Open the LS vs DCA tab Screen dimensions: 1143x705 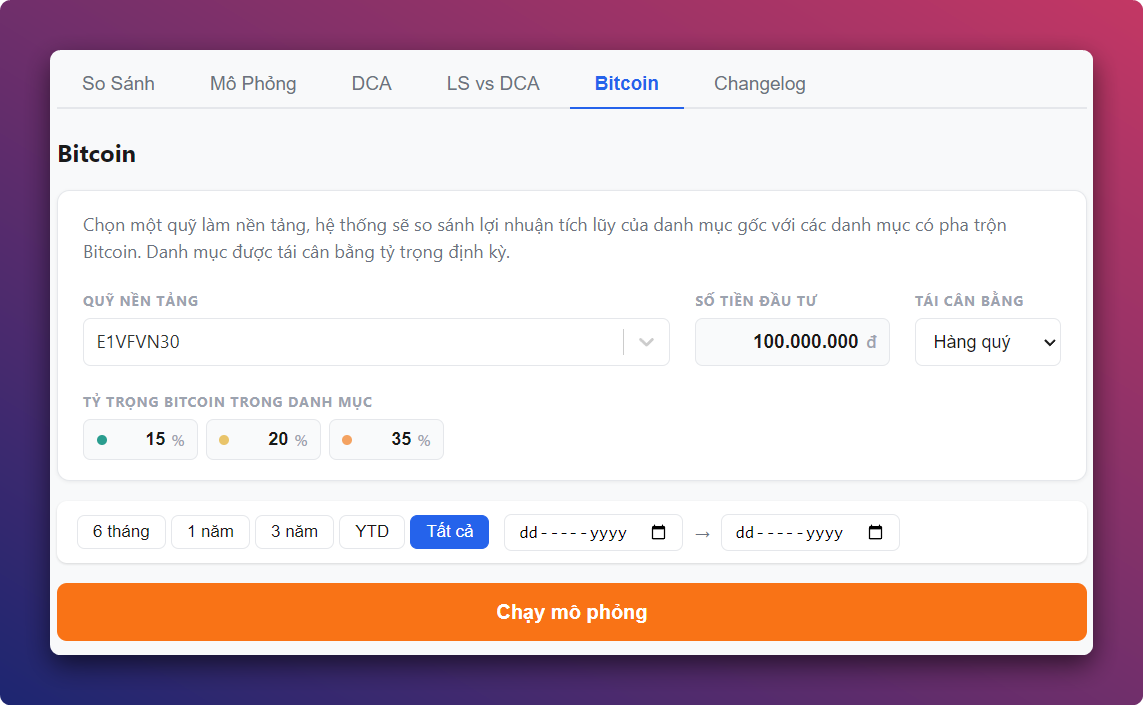pyautogui.click(x=493, y=83)
